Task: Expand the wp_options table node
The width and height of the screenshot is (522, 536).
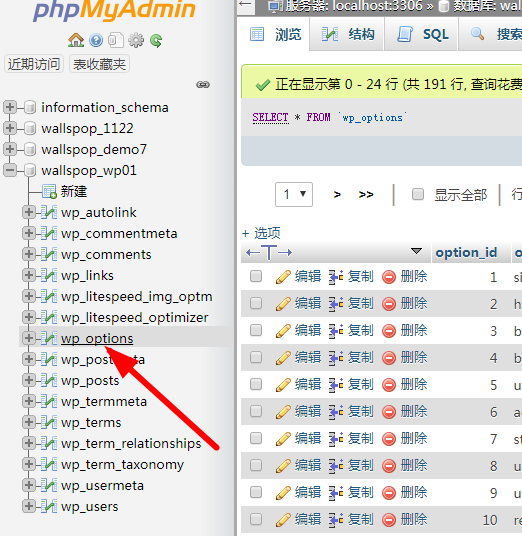Action: (29, 338)
